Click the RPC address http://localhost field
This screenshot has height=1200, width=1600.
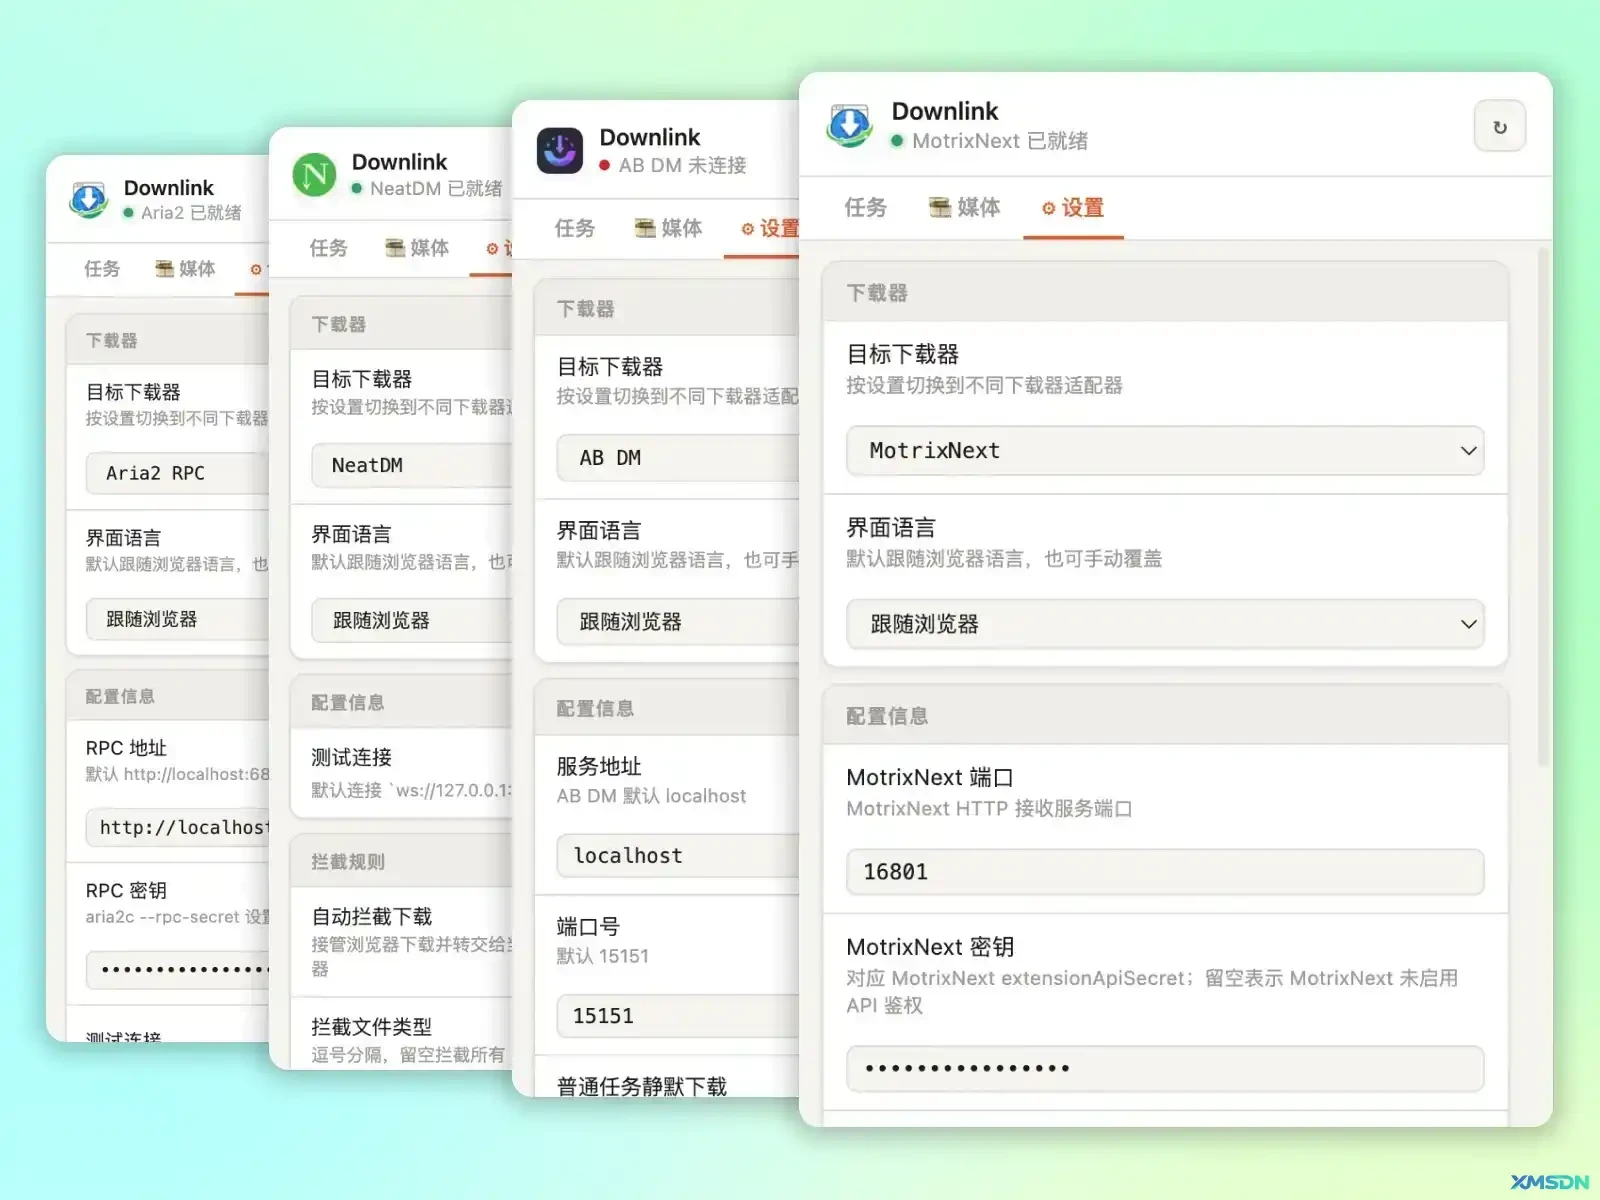178,827
